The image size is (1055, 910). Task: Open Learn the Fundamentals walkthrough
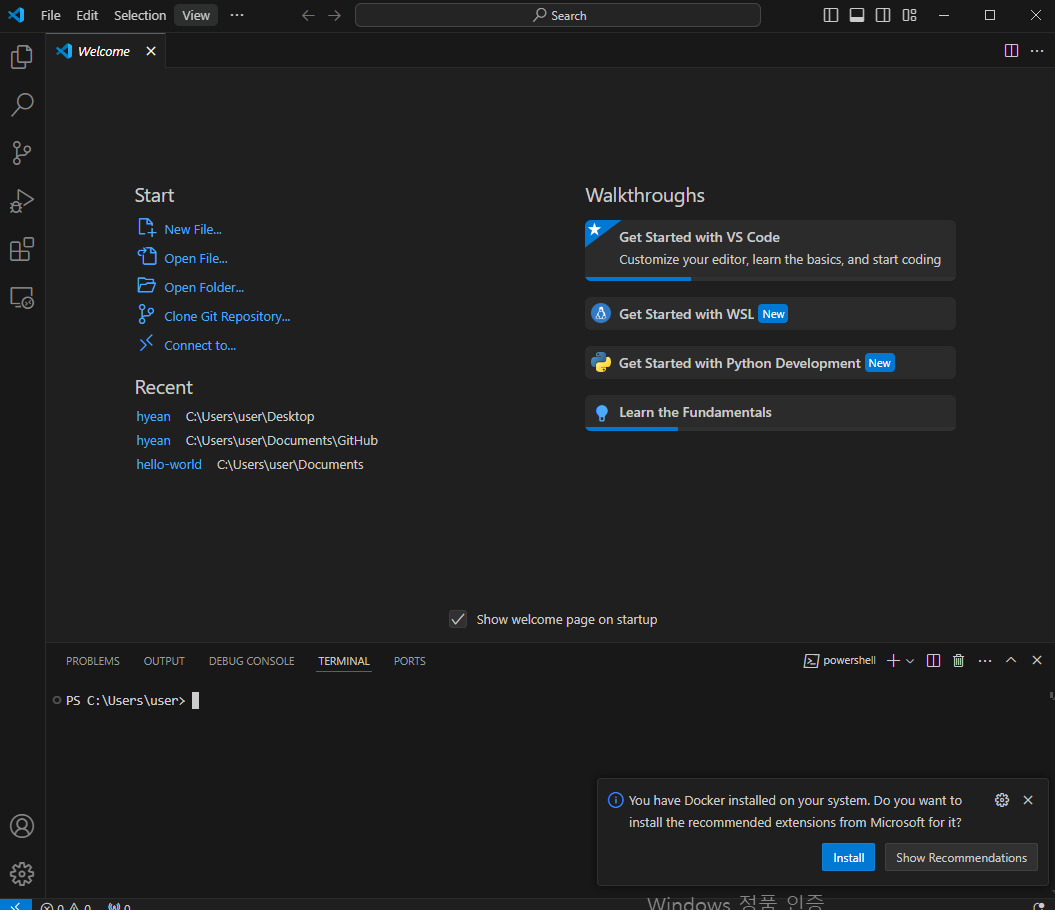pyautogui.click(x=770, y=413)
